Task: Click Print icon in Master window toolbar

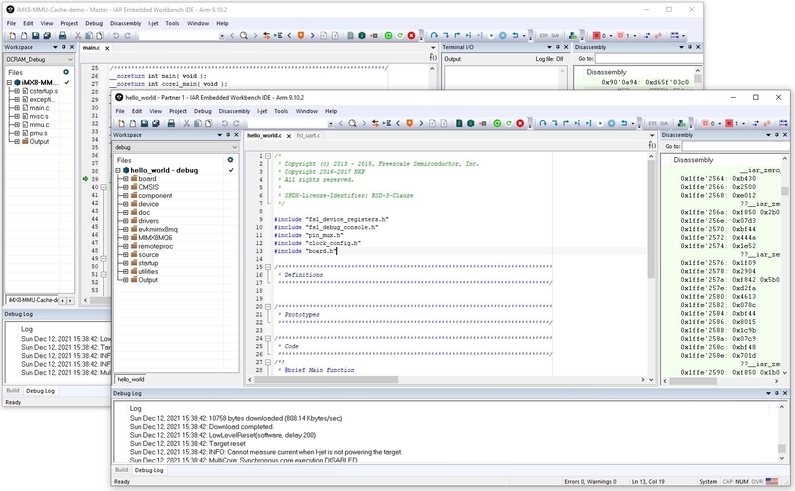Action: [x=62, y=36]
